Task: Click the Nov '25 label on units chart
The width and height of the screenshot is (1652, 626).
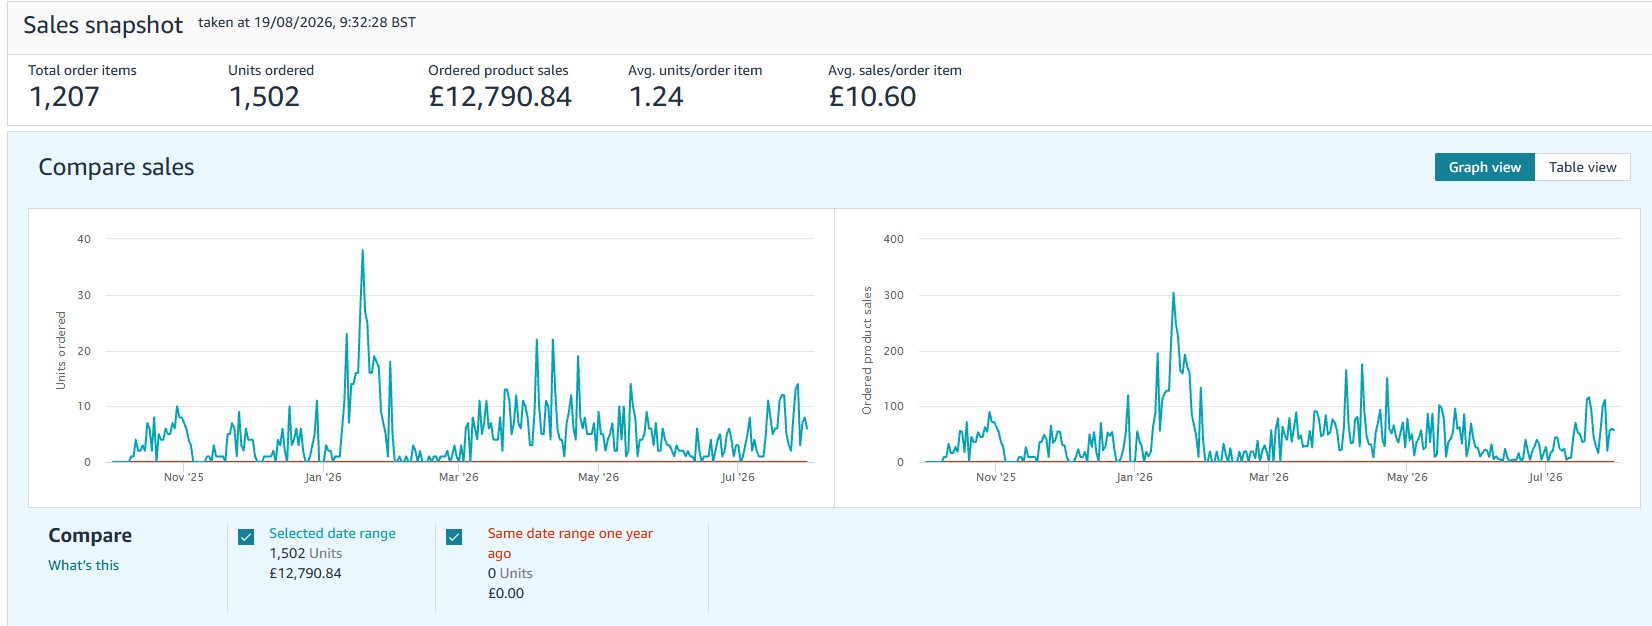Action: coord(184,477)
